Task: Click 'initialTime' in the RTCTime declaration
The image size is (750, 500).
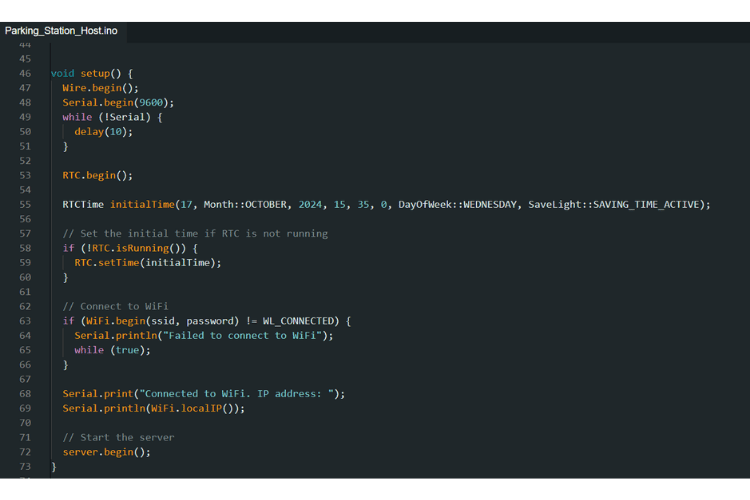Action: tap(142, 205)
